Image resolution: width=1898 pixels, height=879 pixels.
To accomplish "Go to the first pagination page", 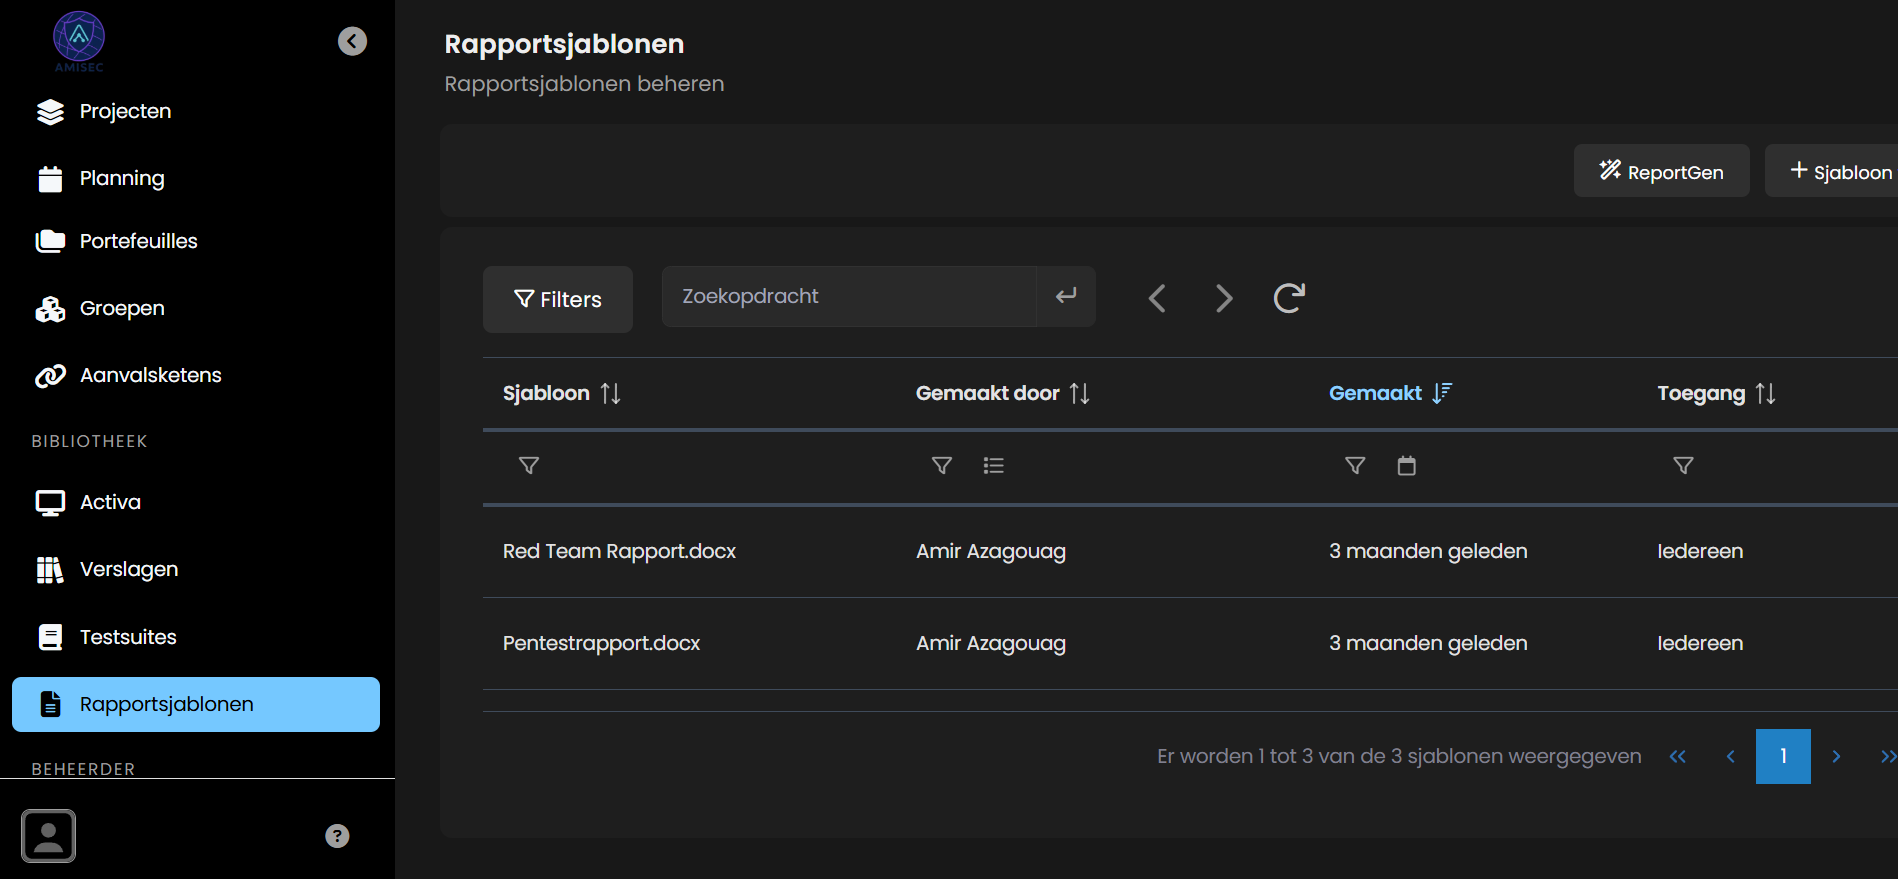I will click(x=1678, y=757).
